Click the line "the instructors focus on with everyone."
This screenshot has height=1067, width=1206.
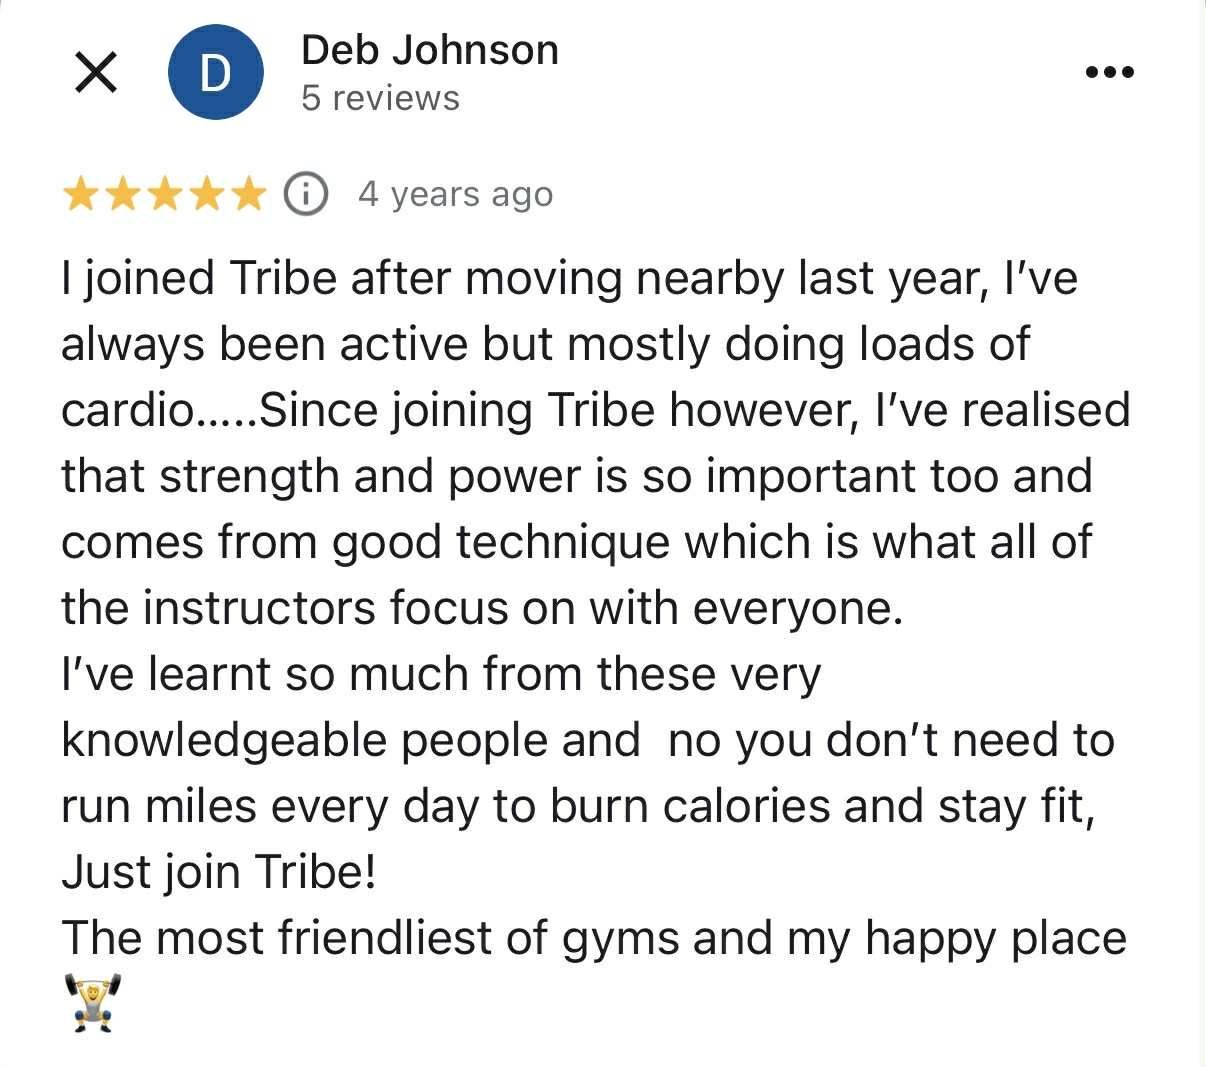click(x=482, y=607)
